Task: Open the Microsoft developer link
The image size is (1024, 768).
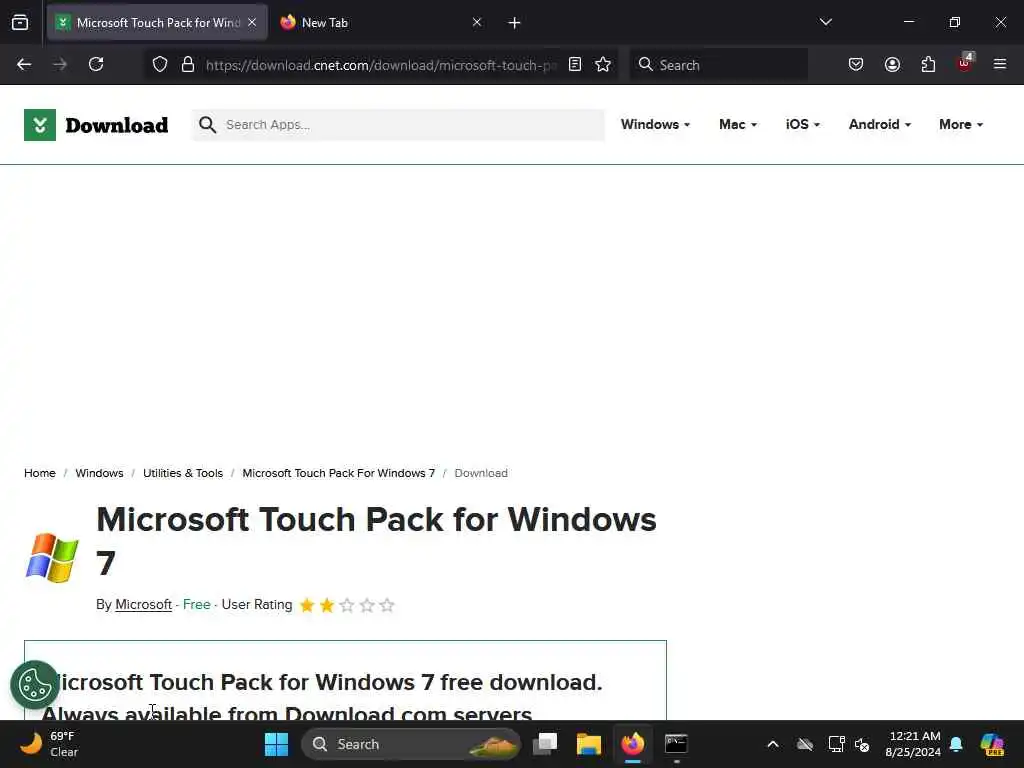Action: [x=144, y=605]
